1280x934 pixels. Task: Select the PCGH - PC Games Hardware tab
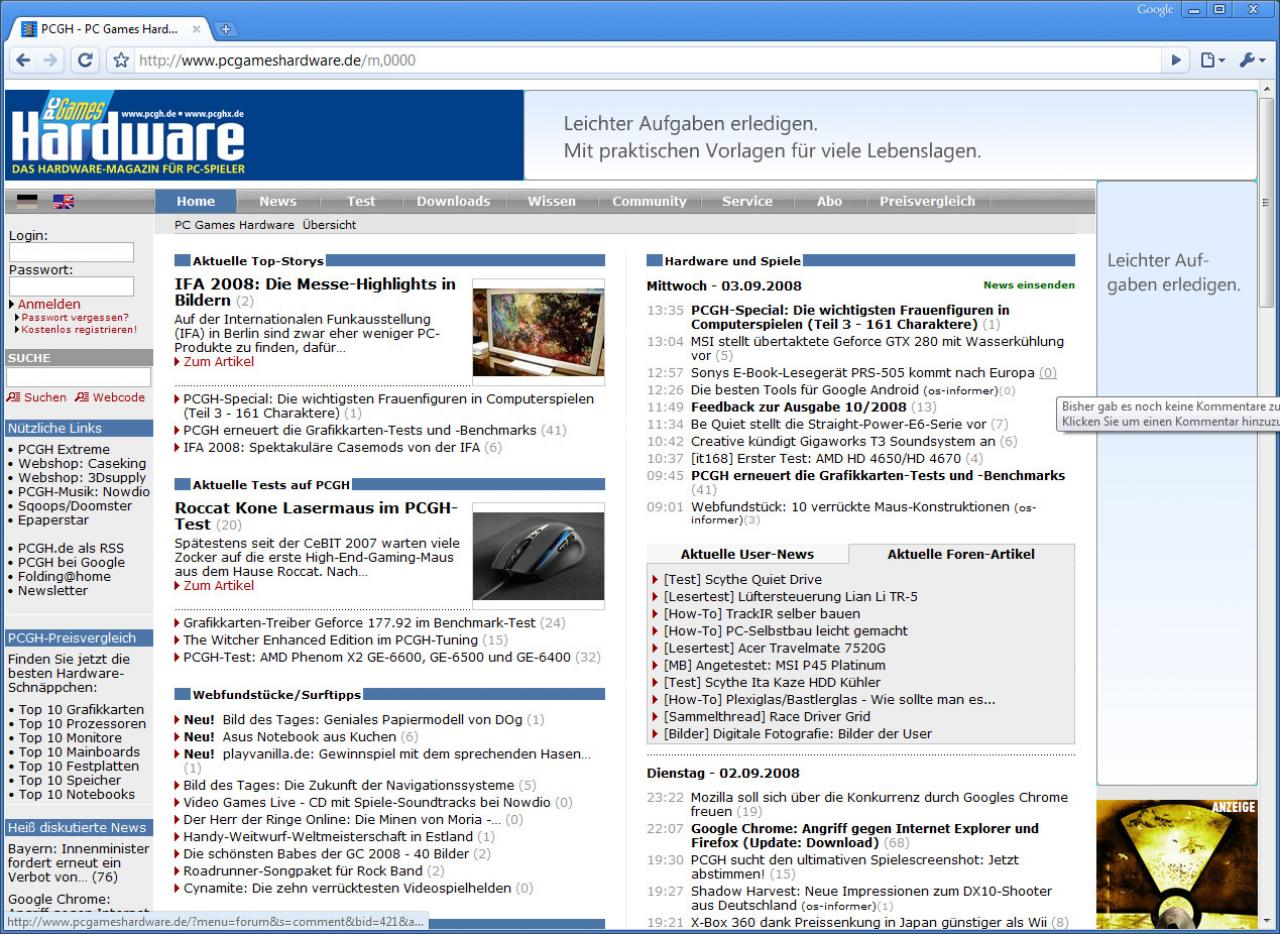pos(108,29)
